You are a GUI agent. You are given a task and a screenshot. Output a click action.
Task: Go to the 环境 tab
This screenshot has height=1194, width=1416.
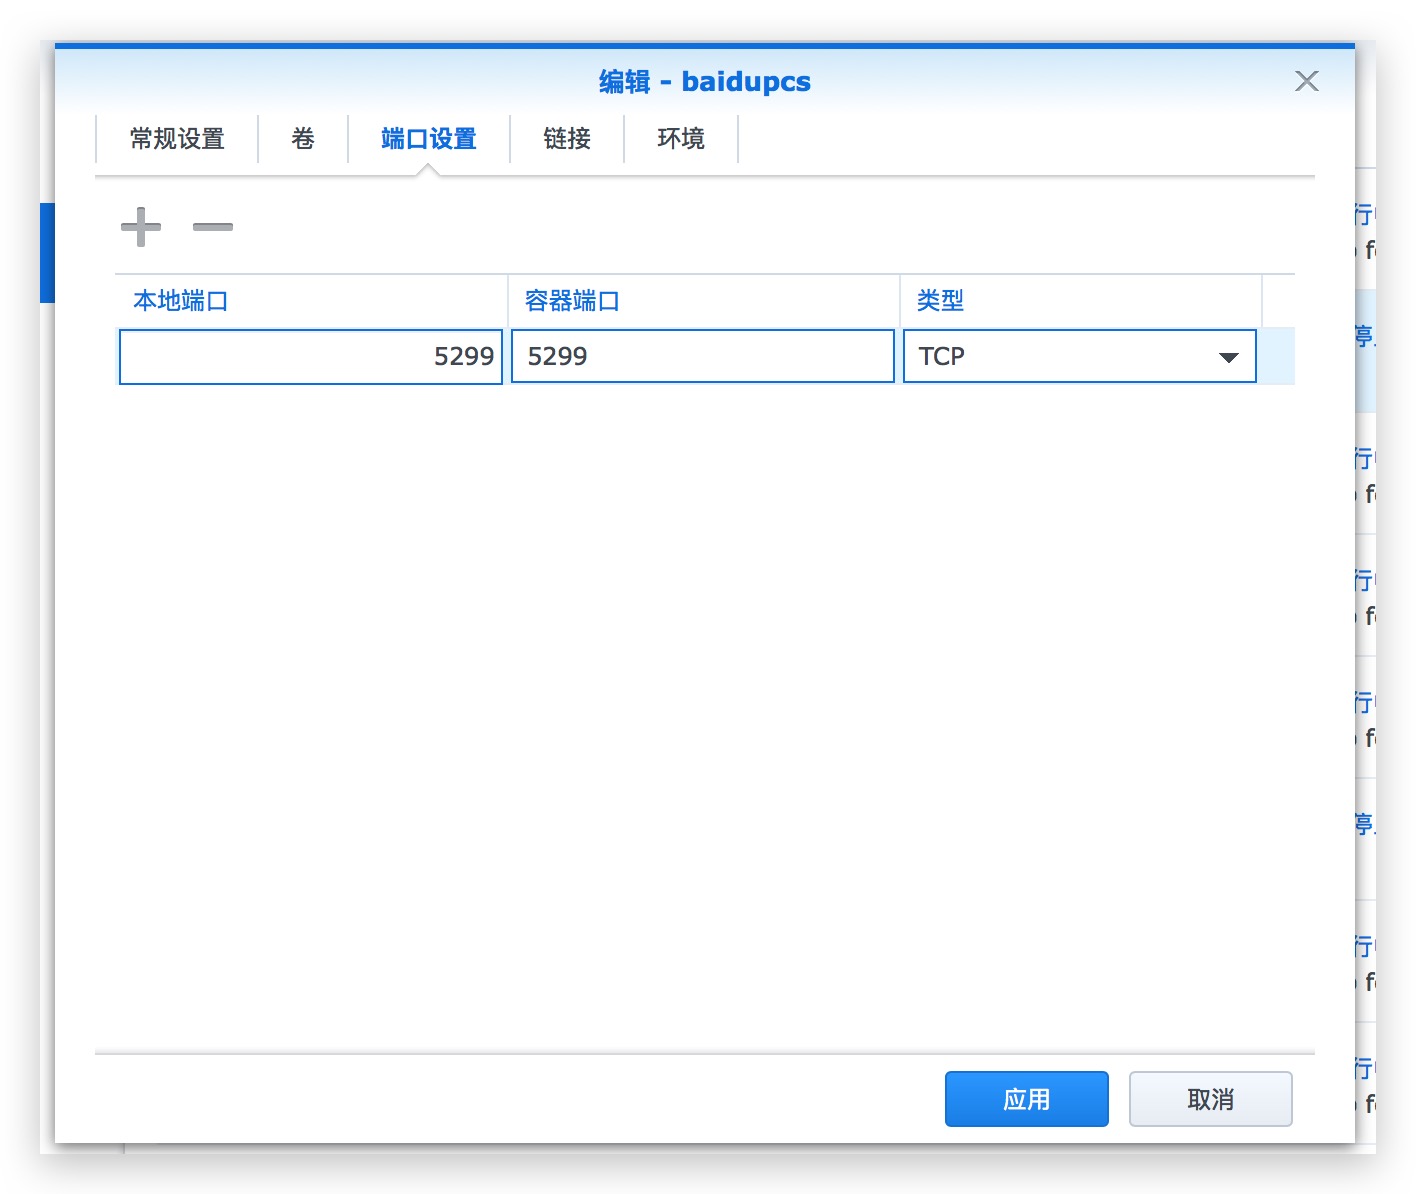pos(681,138)
